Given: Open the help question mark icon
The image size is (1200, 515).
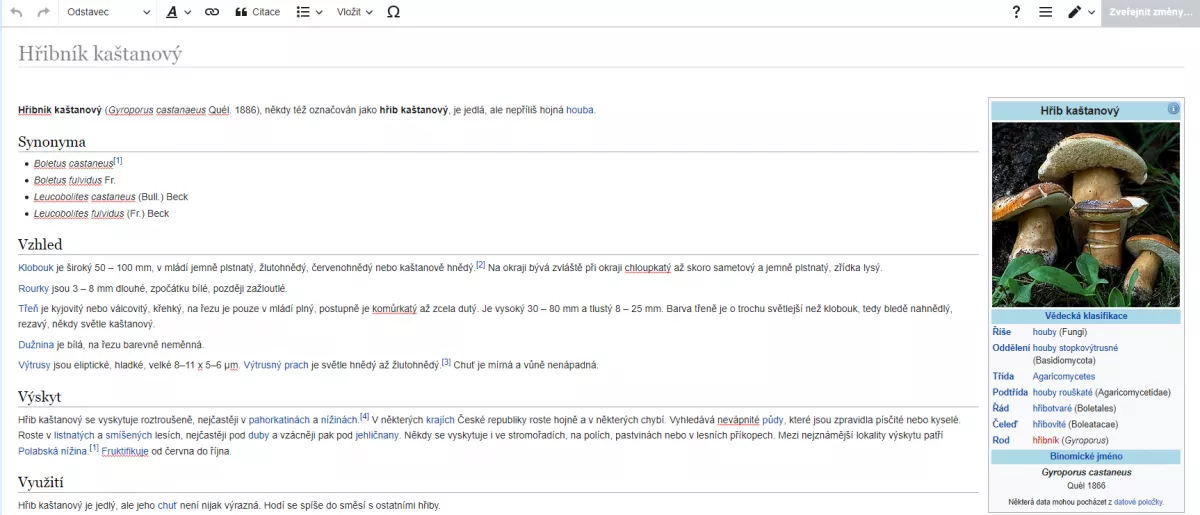Looking at the screenshot, I should [x=1016, y=12].
